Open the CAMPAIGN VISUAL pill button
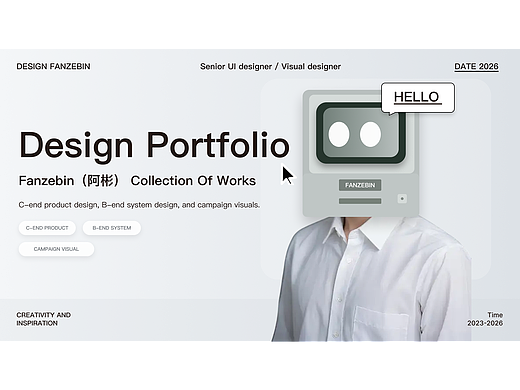This screenshot has height=390, width=520. click(56, 249)
